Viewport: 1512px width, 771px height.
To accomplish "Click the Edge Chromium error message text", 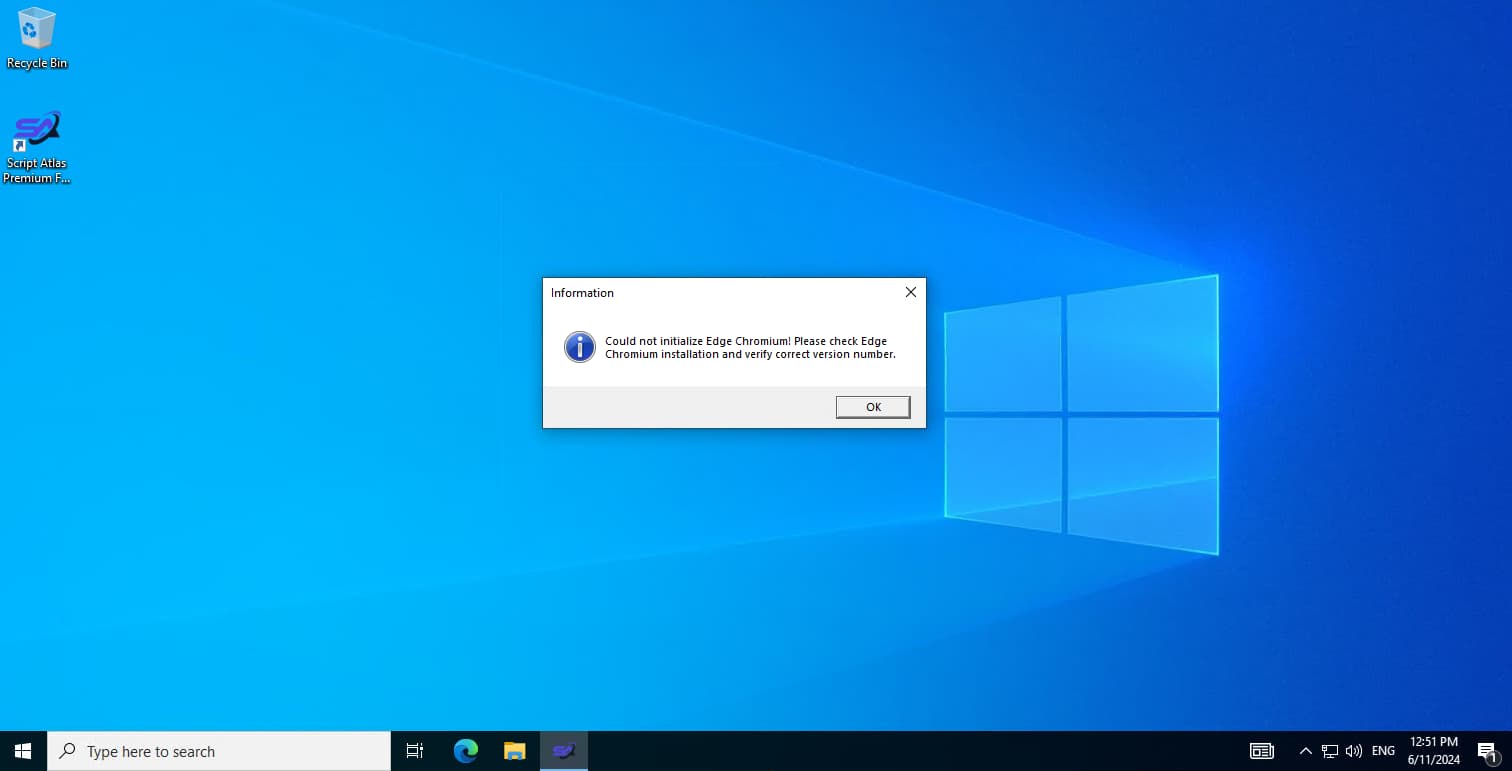I will point(750,347).
